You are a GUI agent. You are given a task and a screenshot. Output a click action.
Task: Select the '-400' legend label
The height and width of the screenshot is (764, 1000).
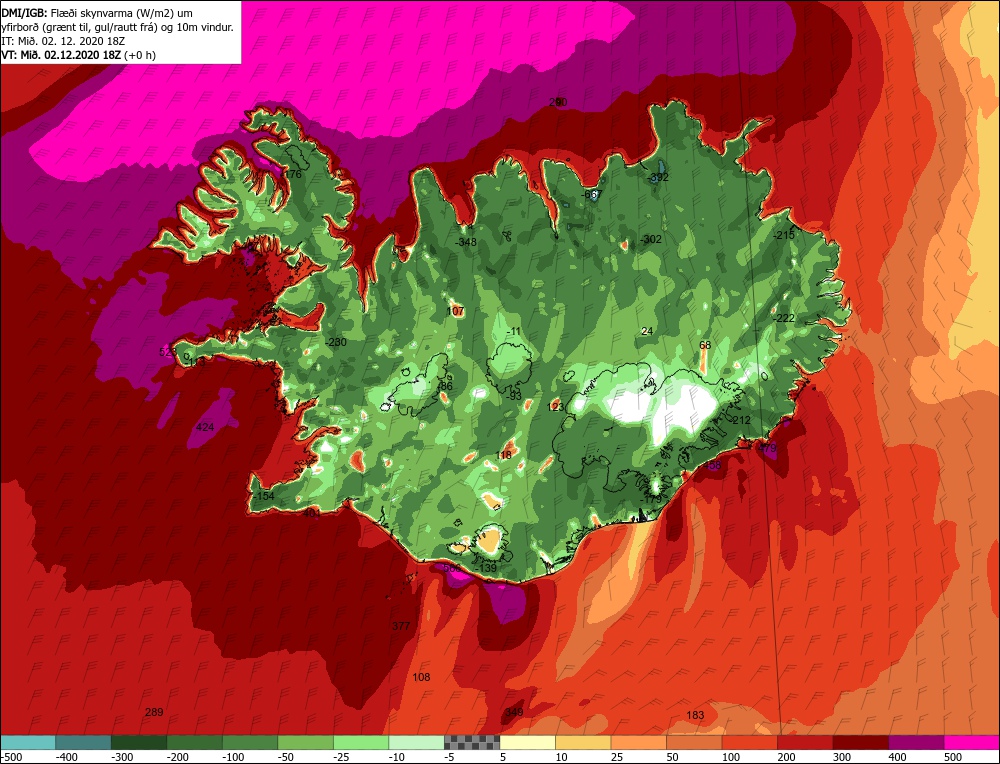(x=66, y=757)
